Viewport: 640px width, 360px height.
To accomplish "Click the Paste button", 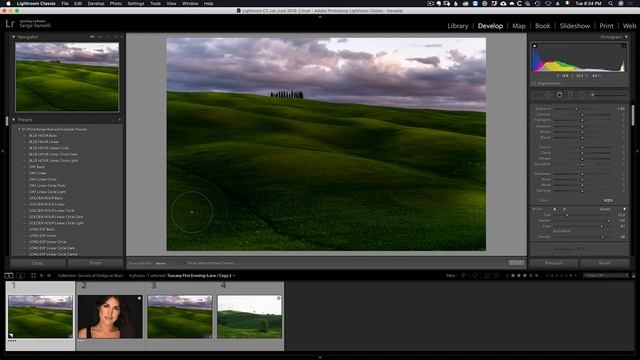I will 96,263.
